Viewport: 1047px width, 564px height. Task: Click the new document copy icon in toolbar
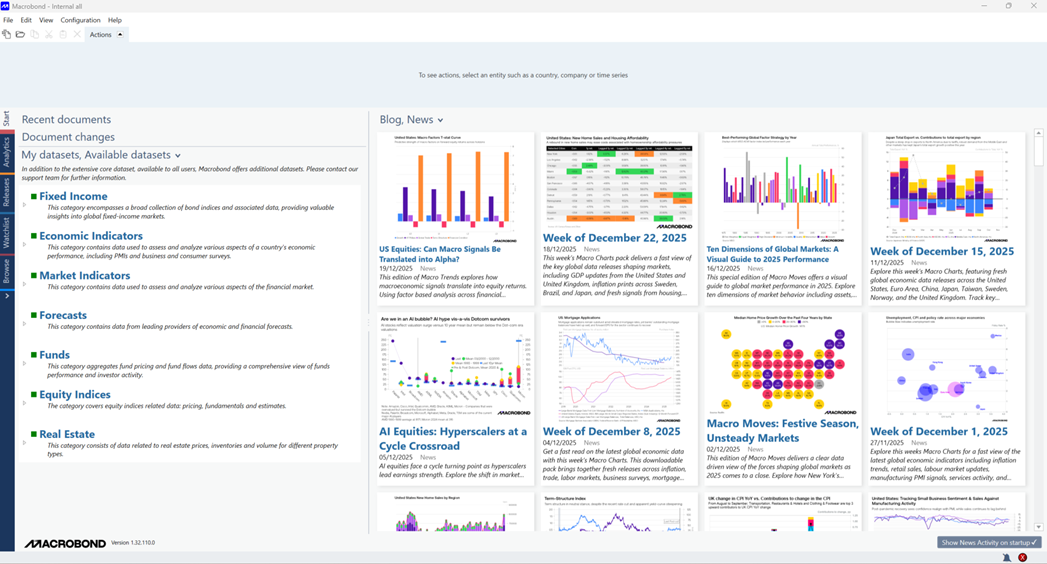click(7, 34)
